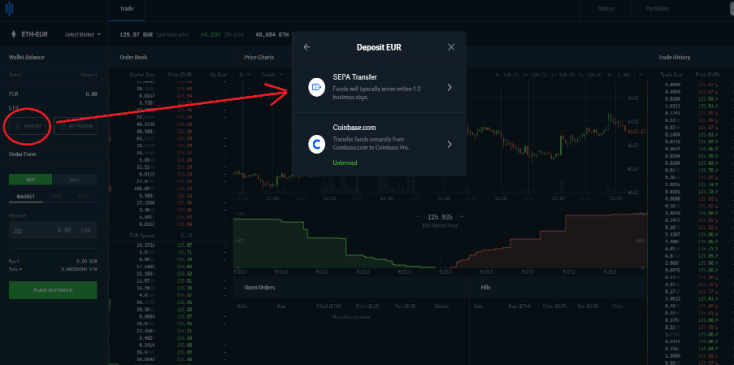Click the EUR Spread row in order book
Screen dimensions: 734x365
171,235
